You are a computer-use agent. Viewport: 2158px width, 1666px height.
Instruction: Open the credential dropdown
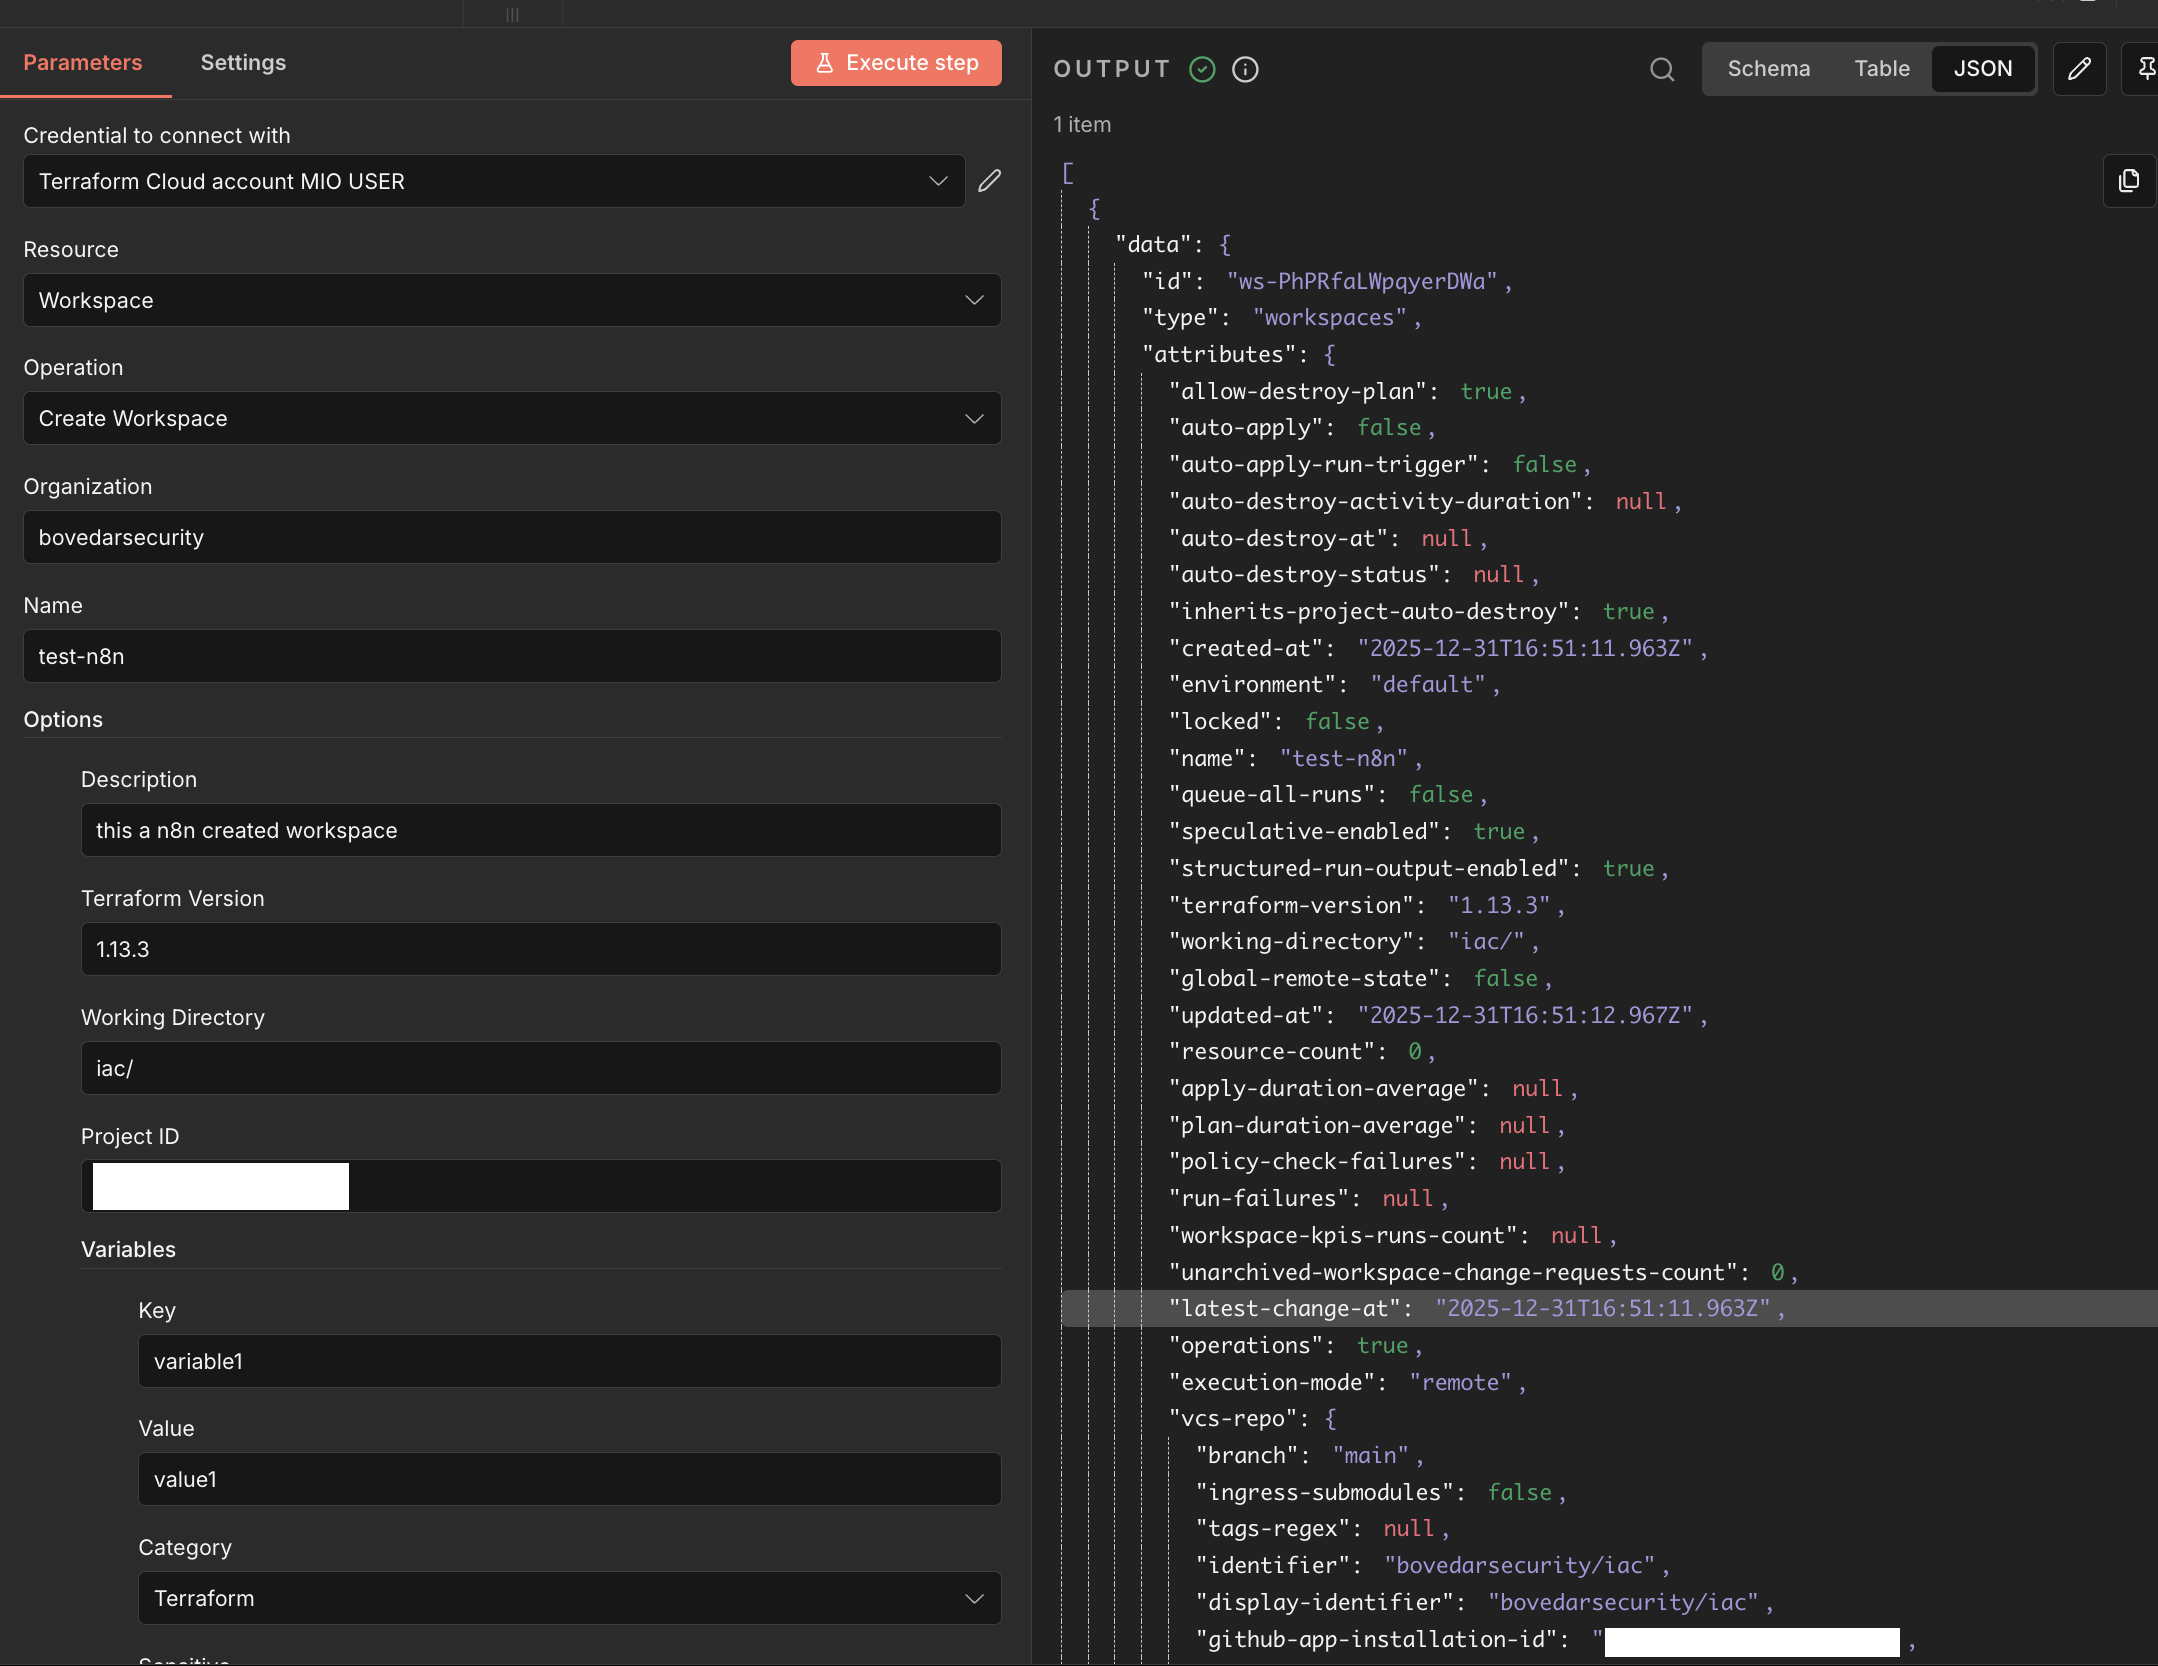coord(494,181)
